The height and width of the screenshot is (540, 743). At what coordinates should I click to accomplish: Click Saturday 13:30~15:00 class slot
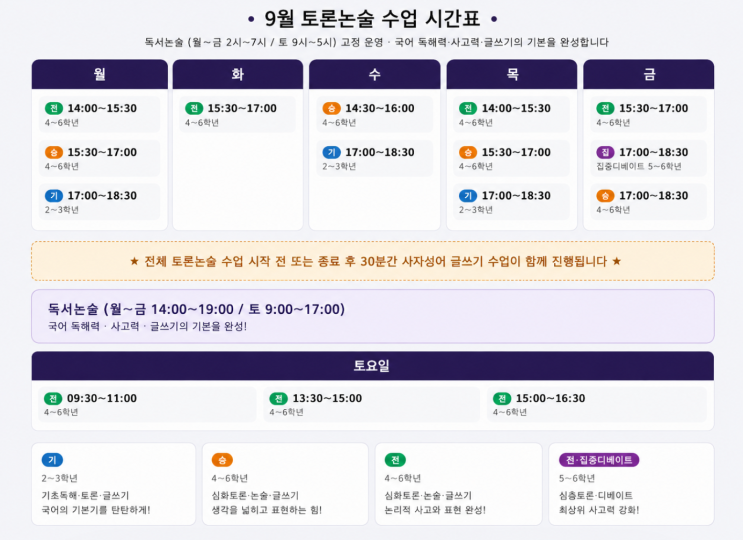pos(372,405)
